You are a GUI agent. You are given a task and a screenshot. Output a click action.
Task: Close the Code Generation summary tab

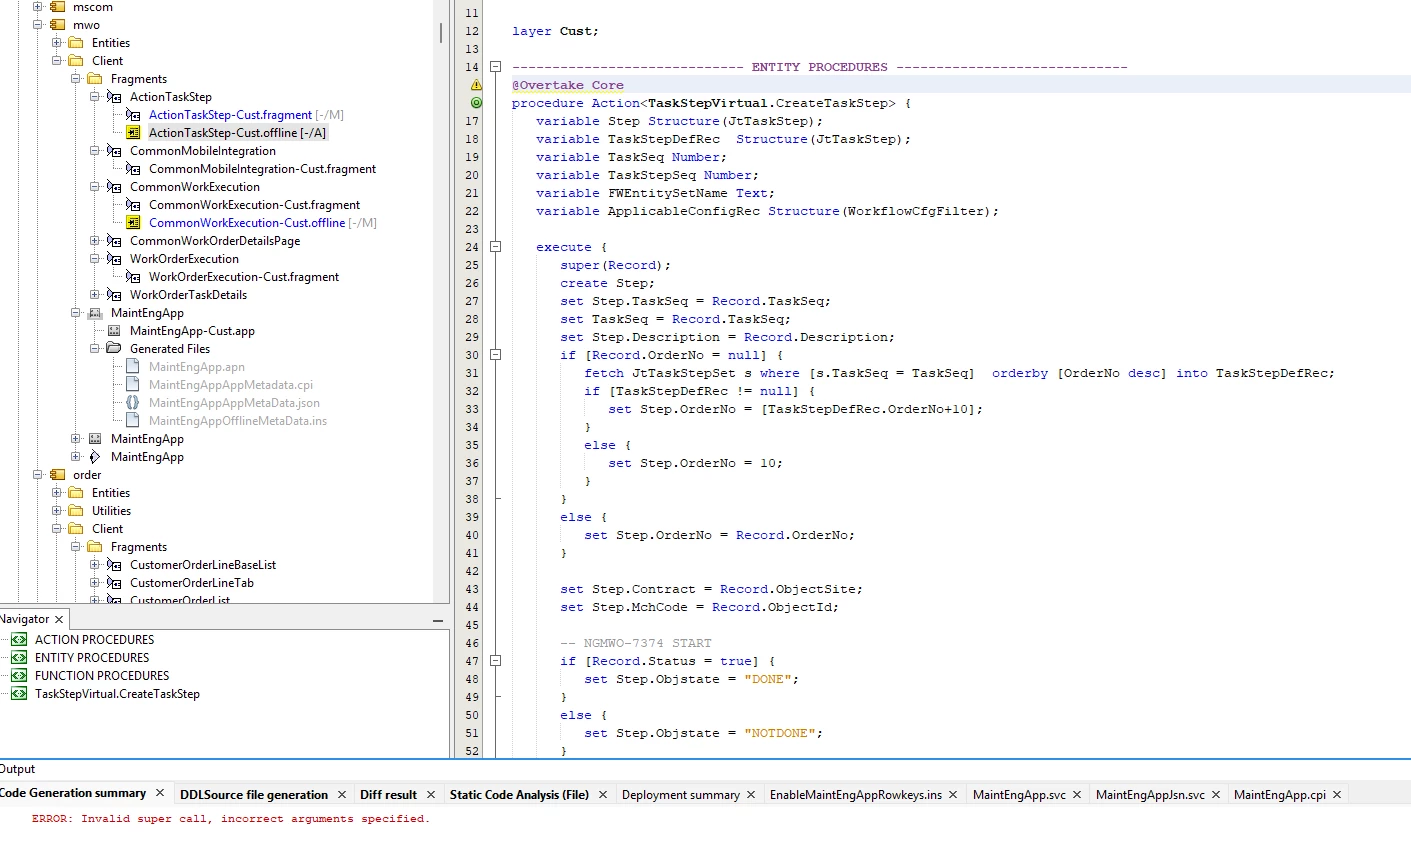click(159, 793)
